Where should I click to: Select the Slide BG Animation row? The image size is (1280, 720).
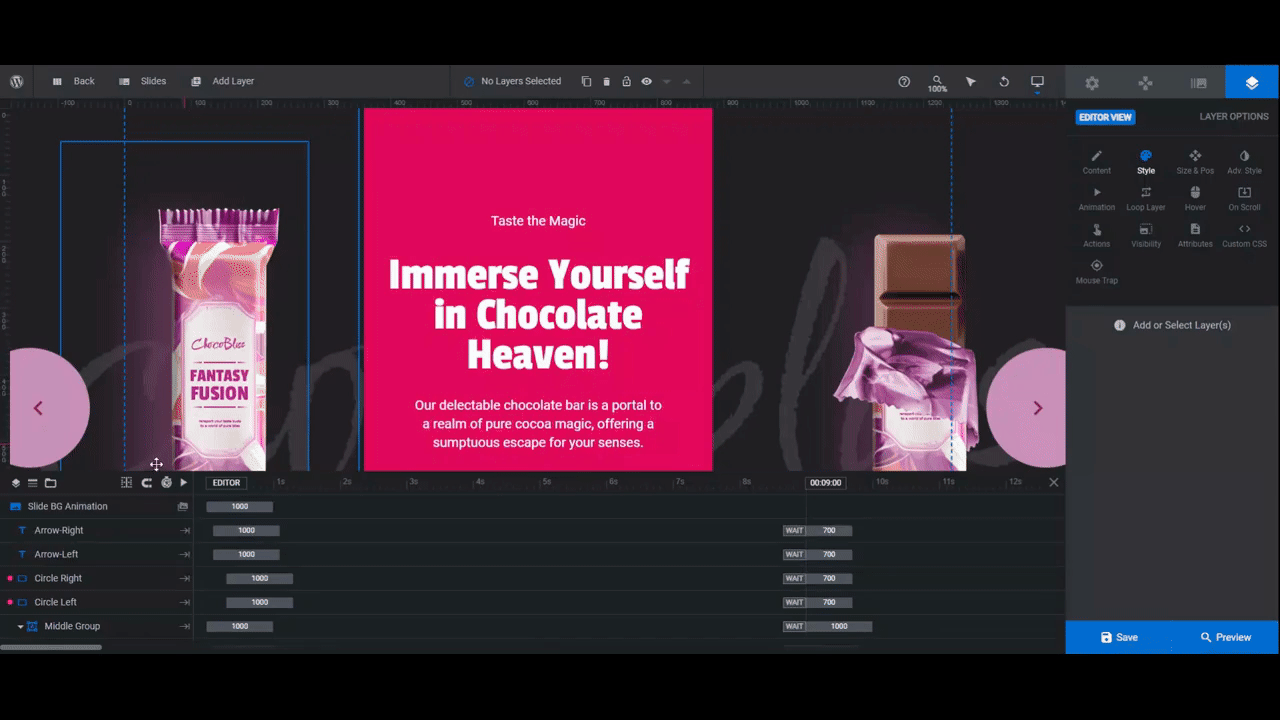tap(97, 507)
